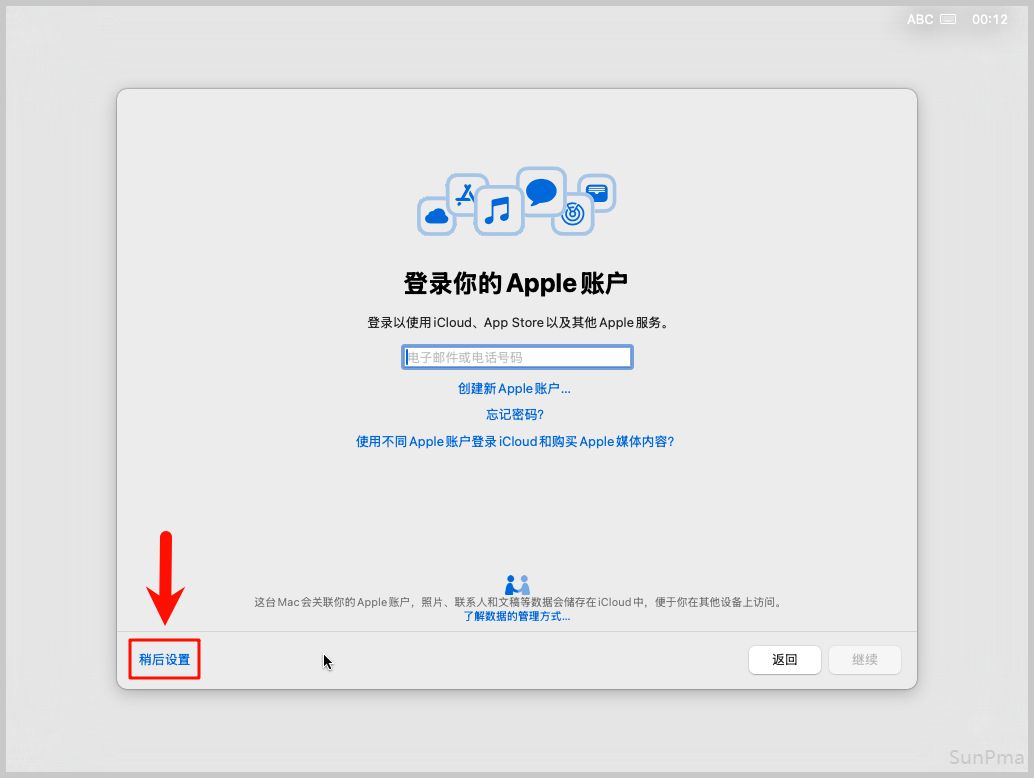Screen dimensions: 1034x778
Task: Click the Messages speech bubble icon
Action: pyautogui.click(x=541, y=191)
